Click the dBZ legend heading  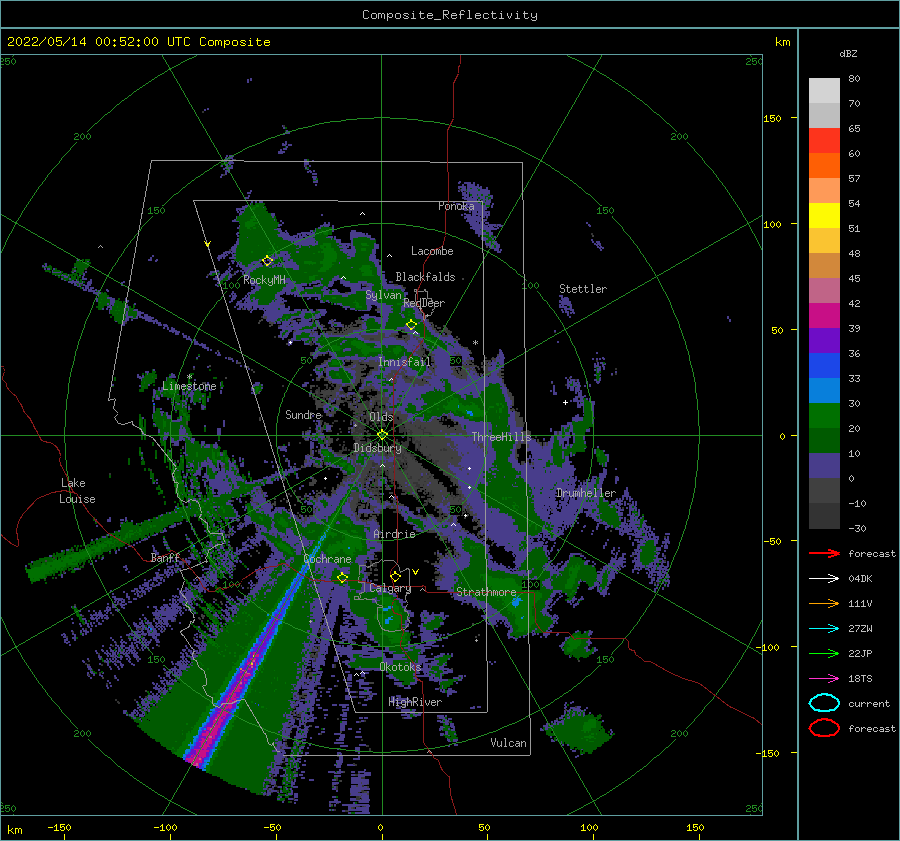[848, 53]
